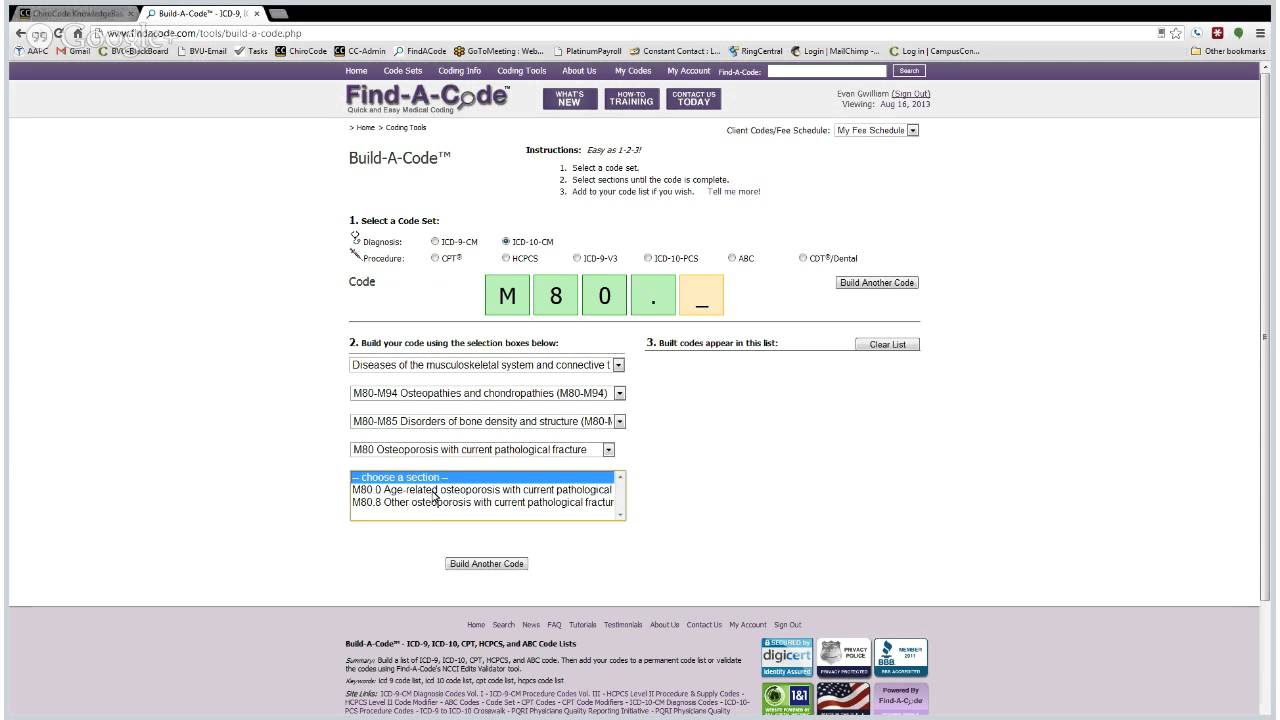Viewport: 1280px width, 720px height.
Task: Click the Home breadcrumb link
Action: click(366, 128)
